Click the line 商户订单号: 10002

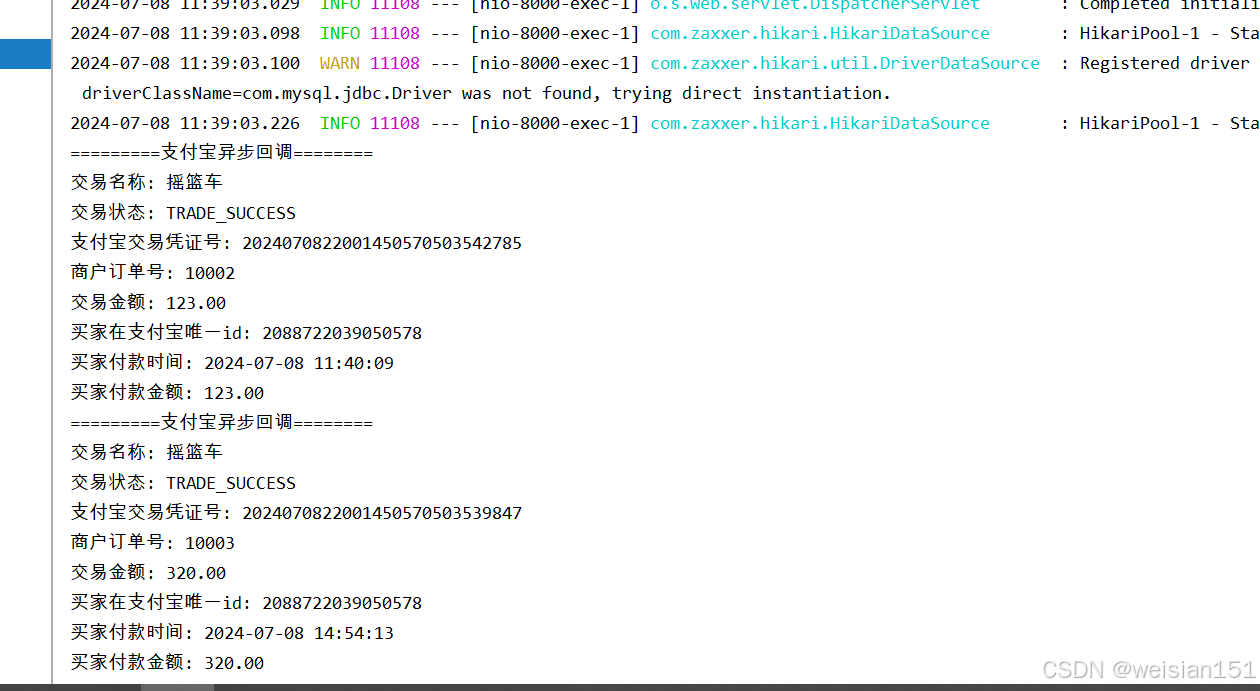(x=153, y=273)
